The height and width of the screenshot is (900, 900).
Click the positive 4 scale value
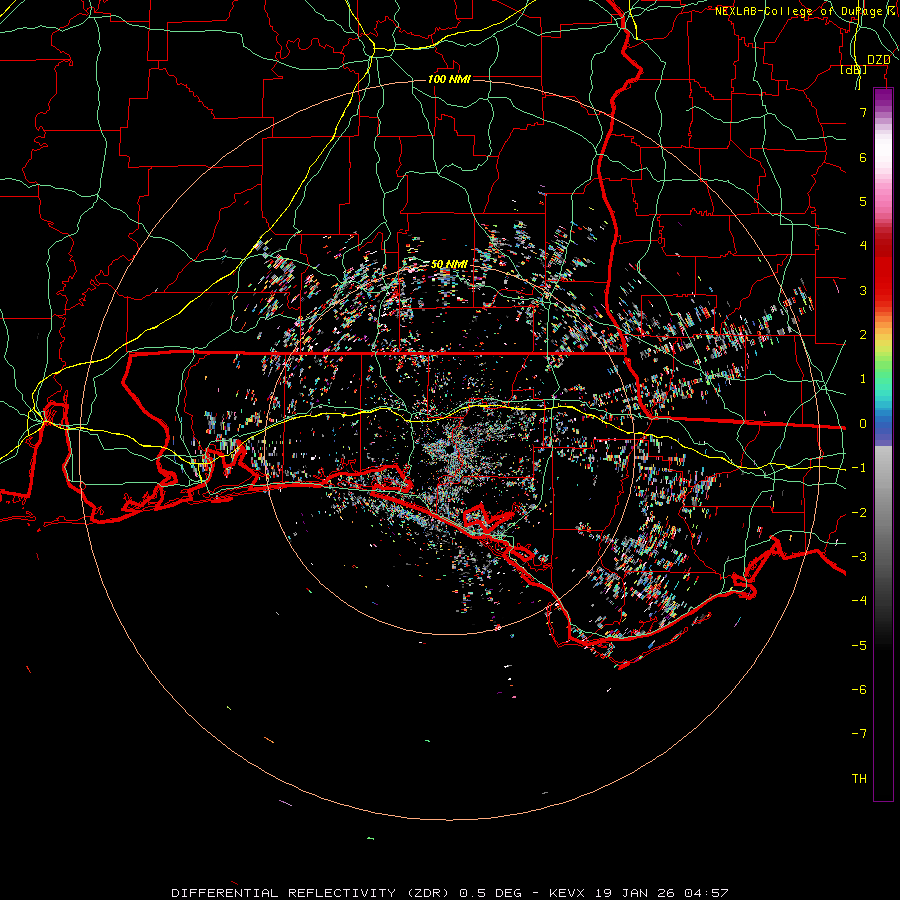[x=863, y=246]
